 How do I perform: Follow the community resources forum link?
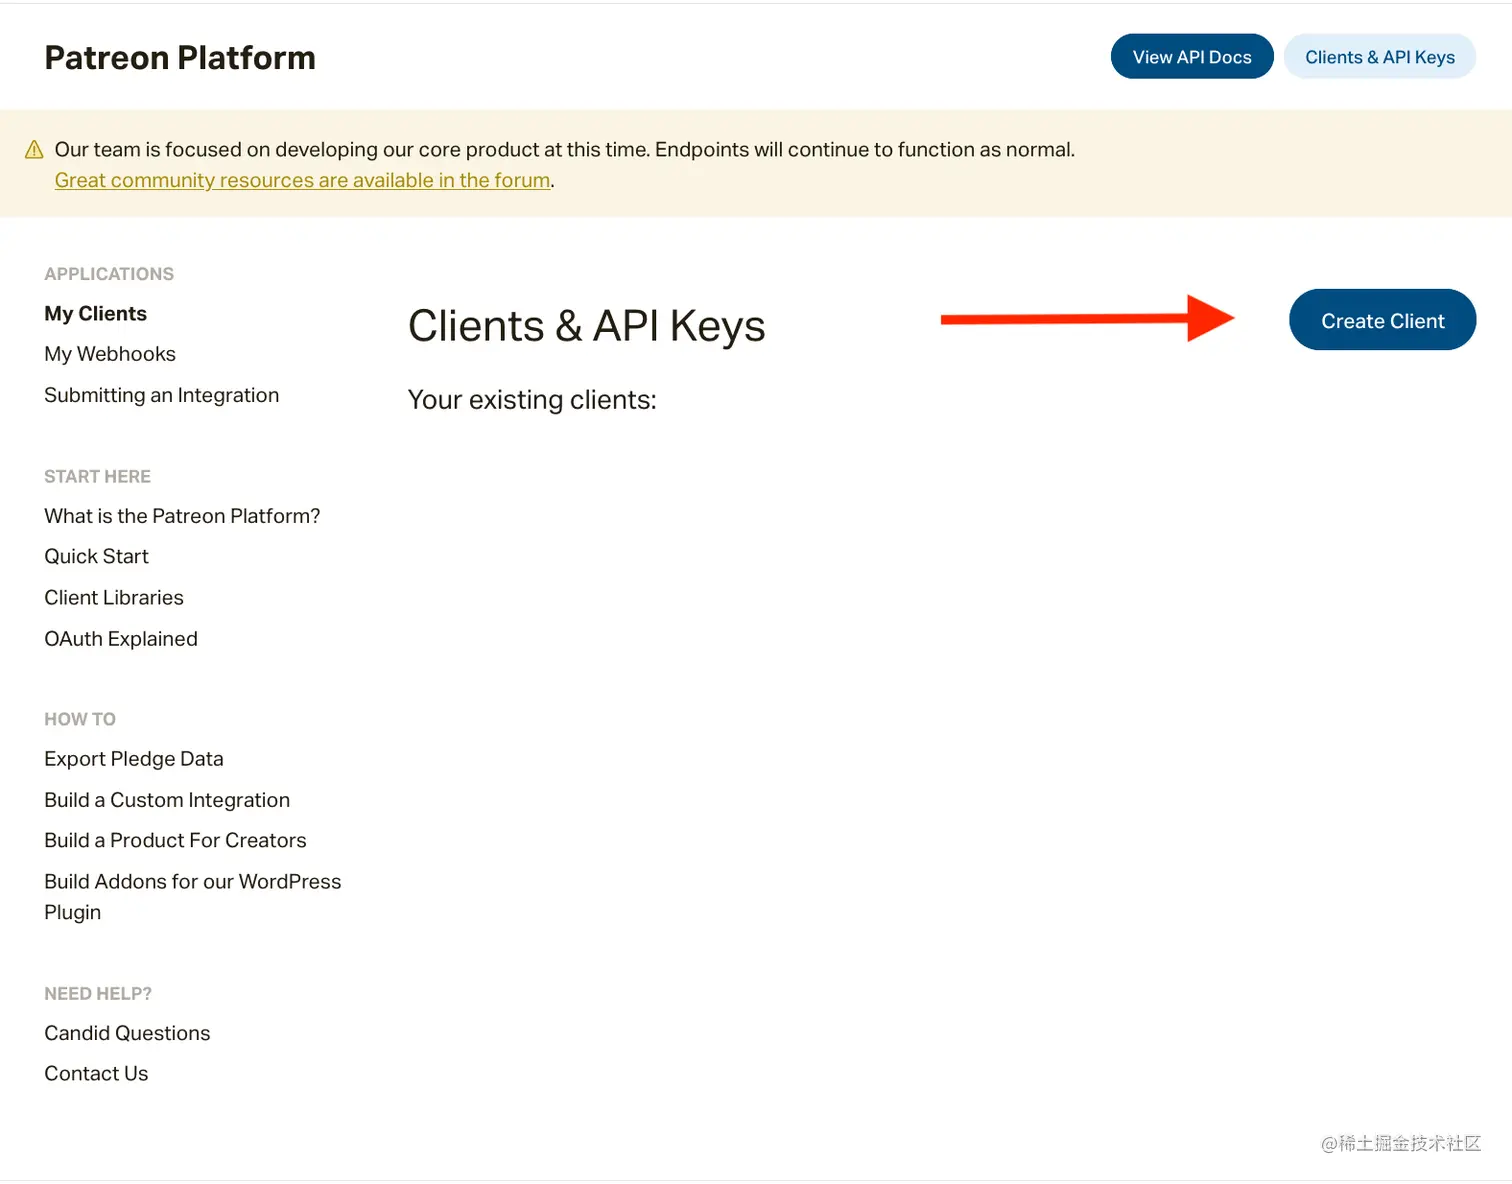(302, 181)
